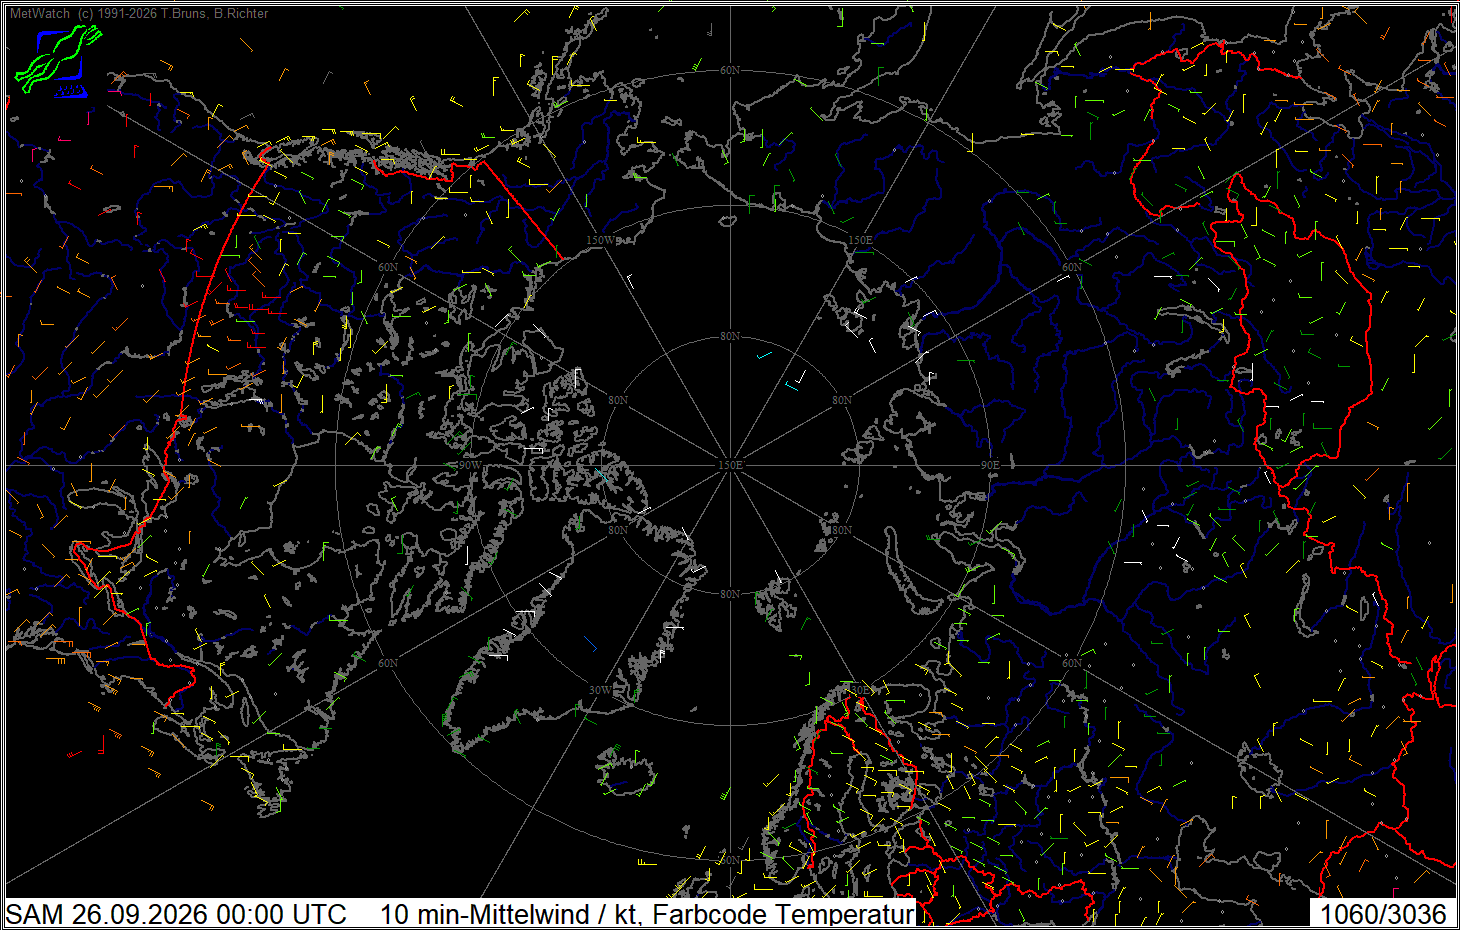Viewport: 1460px width, 930px height.
Task: Click the 90E meridian label
Action: click(x=990, y=465)
